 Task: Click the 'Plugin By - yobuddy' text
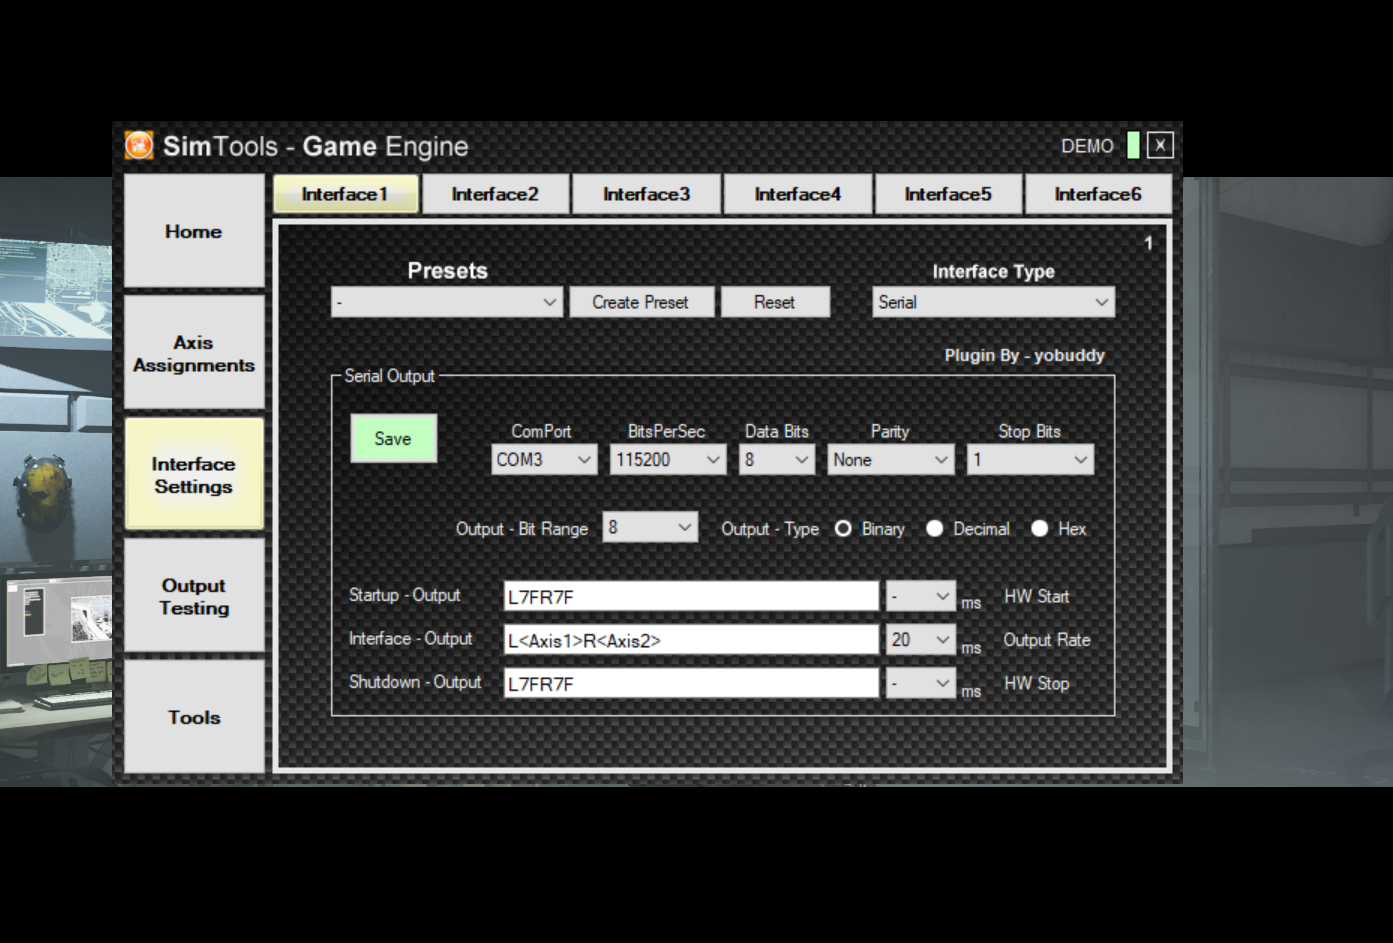click(x=1024, y=355)
